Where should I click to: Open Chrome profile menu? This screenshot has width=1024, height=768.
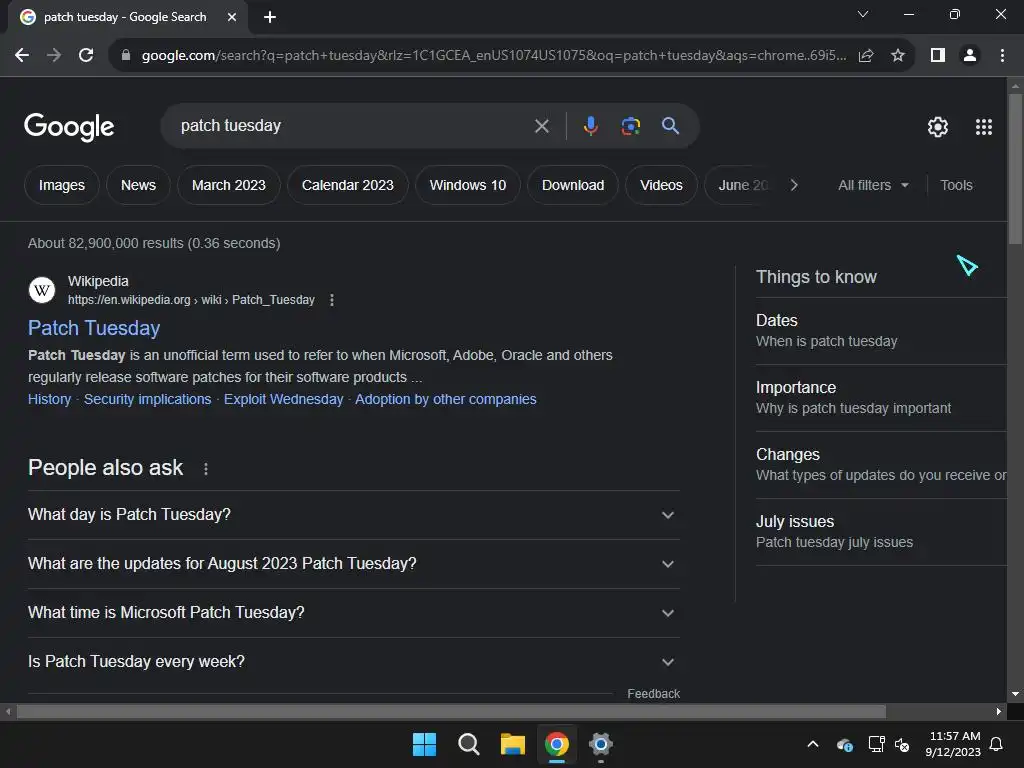tap(970, 56)
